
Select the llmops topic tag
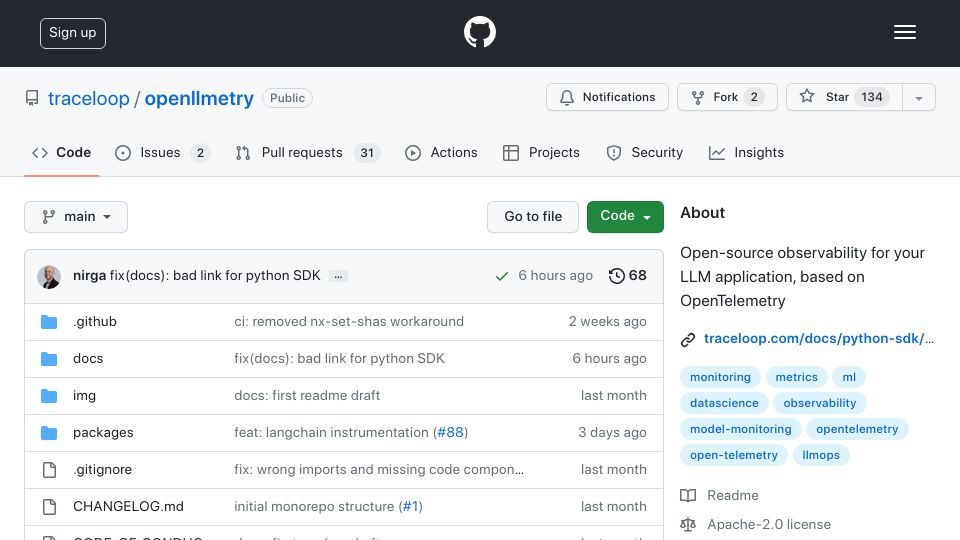(x=821, y=455)
